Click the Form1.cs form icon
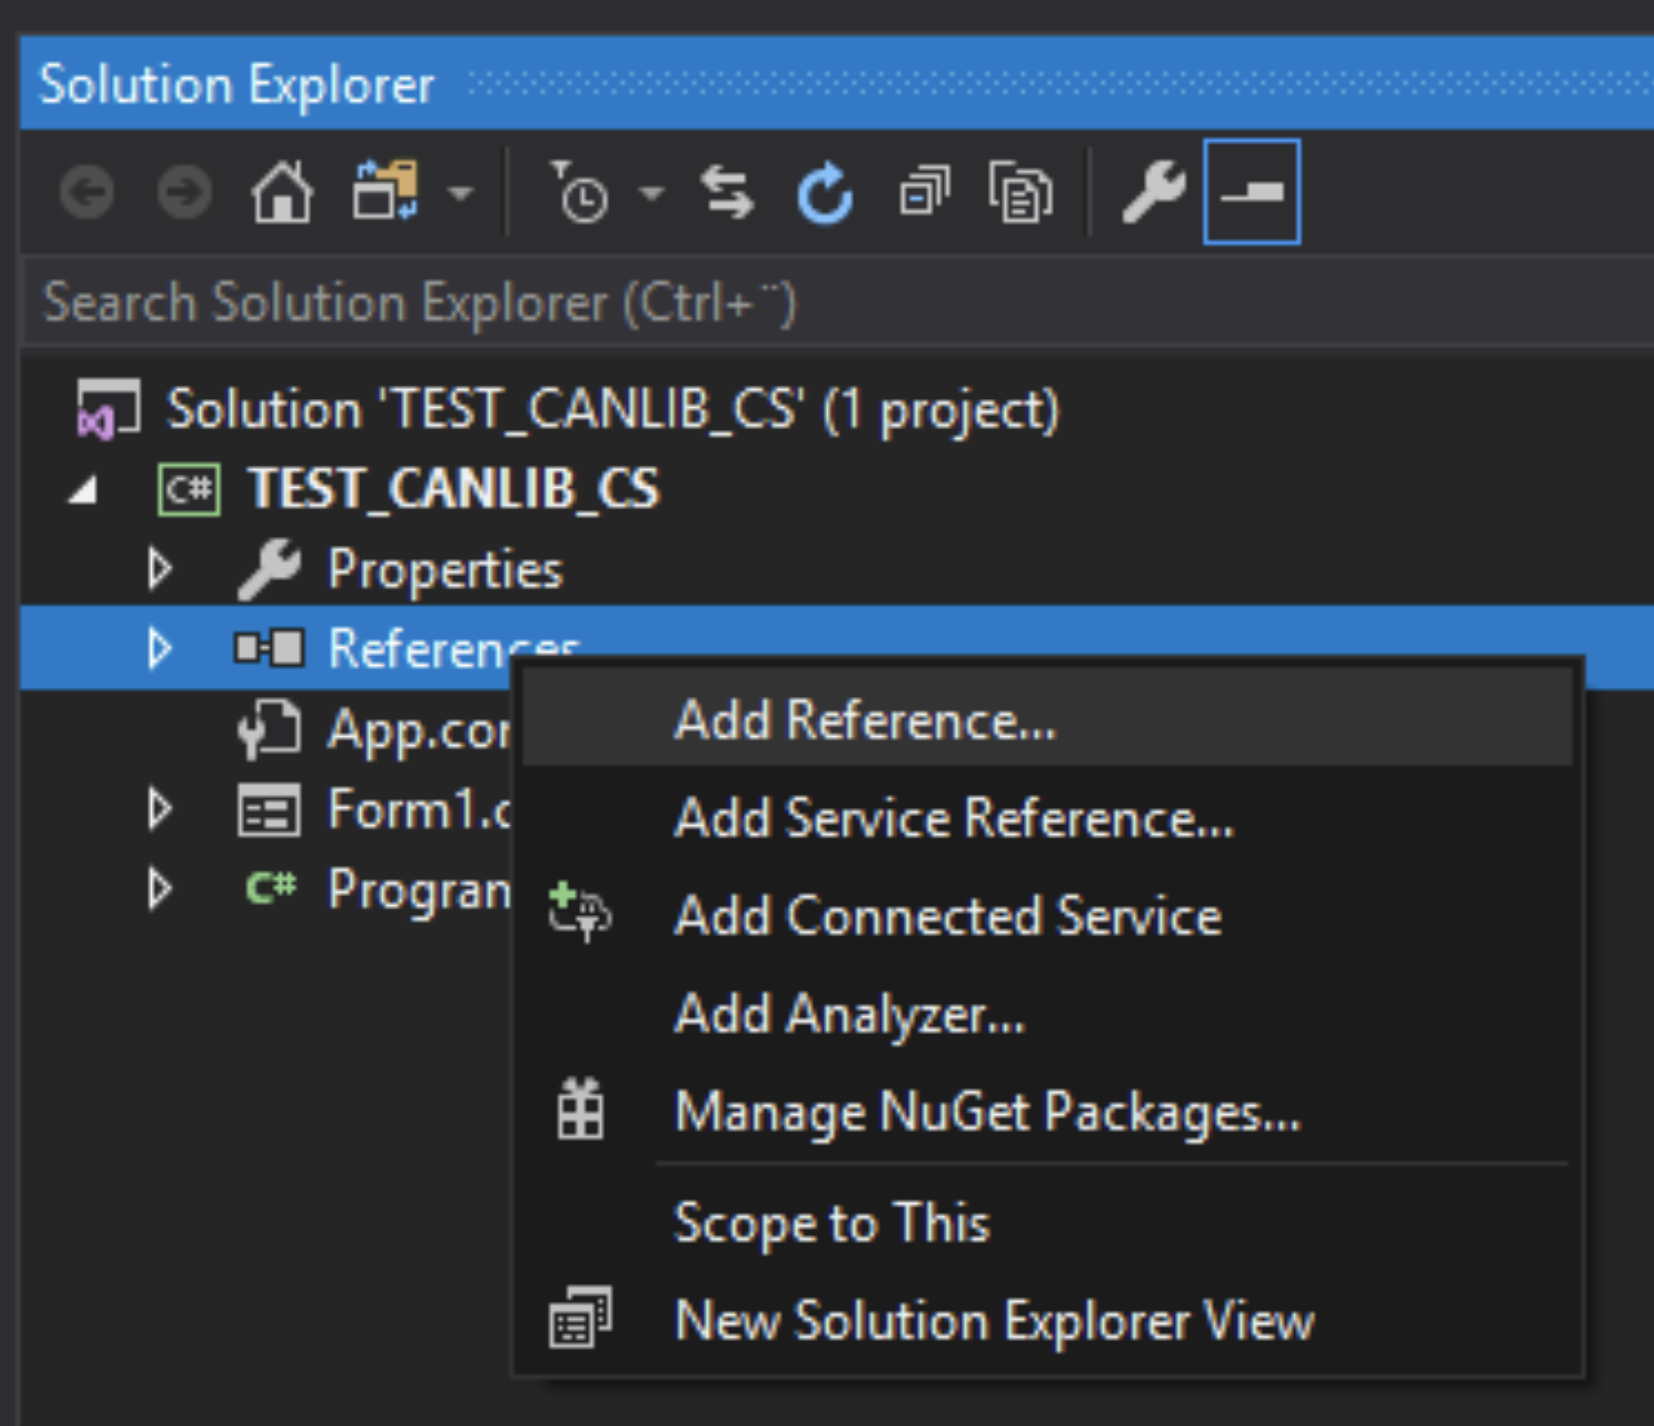 pyautogui.click(x=268, y=809)
